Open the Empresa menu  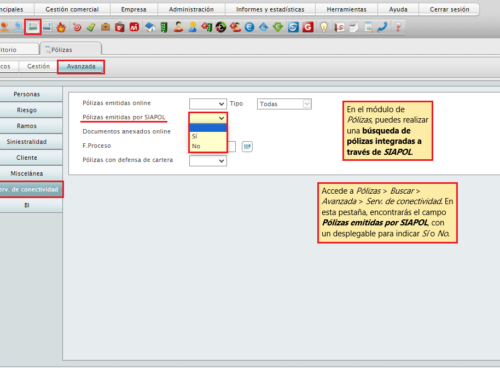134,9
